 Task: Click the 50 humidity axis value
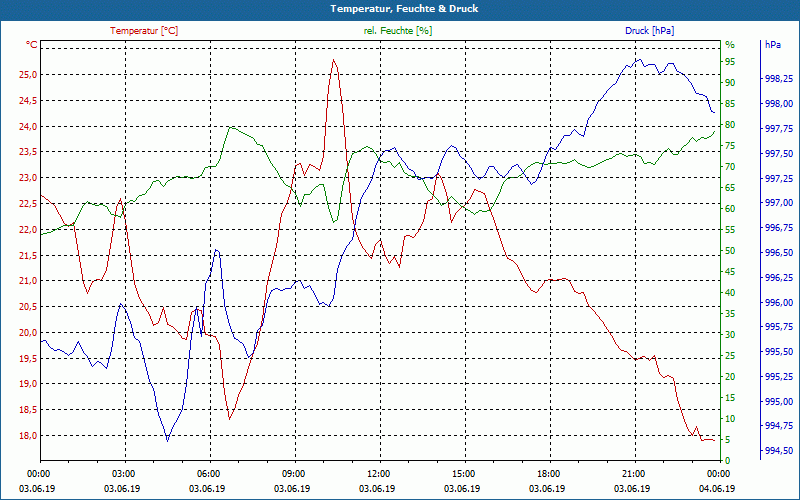[x=730, y=251]
